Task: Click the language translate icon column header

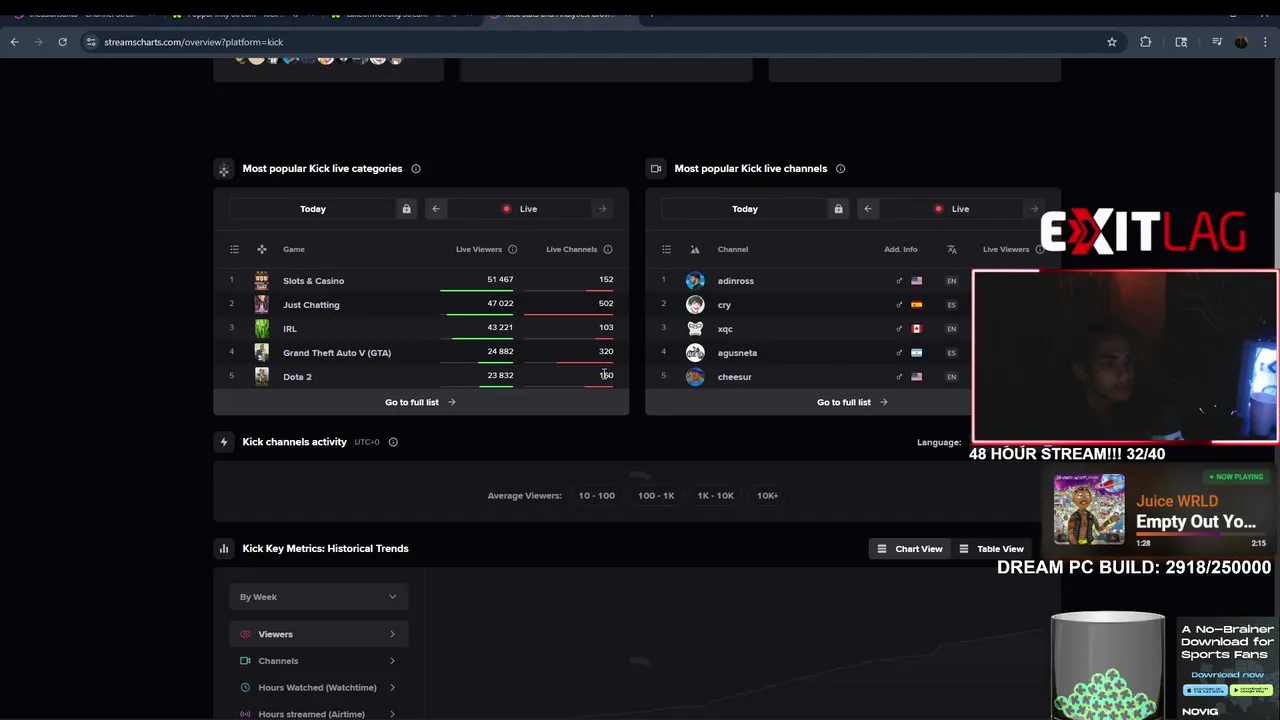Action: tap(952, 249)
